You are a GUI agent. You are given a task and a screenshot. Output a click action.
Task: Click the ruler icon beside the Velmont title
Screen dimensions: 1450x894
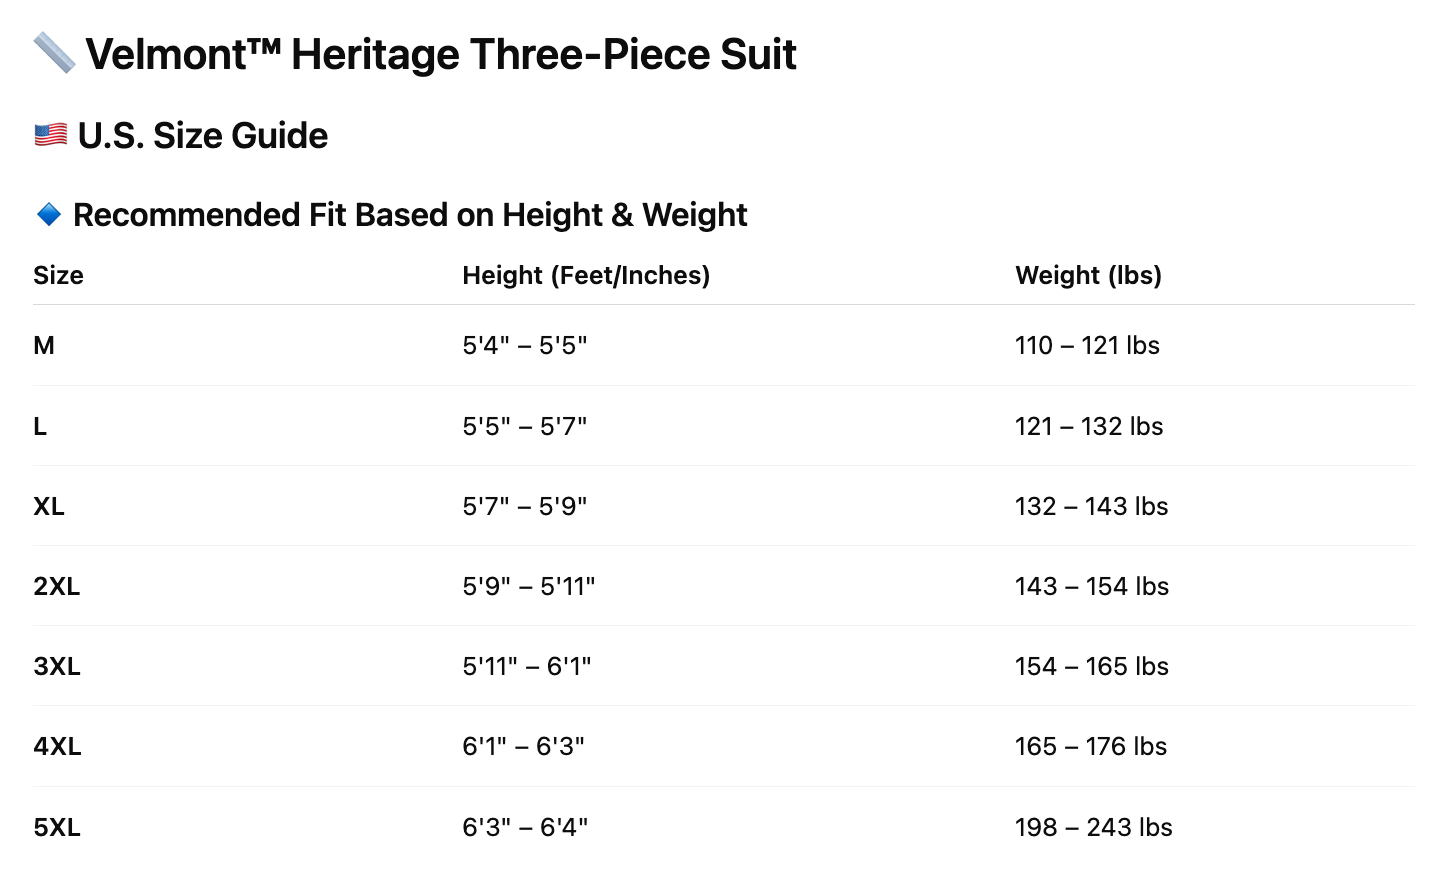(54, 53)
